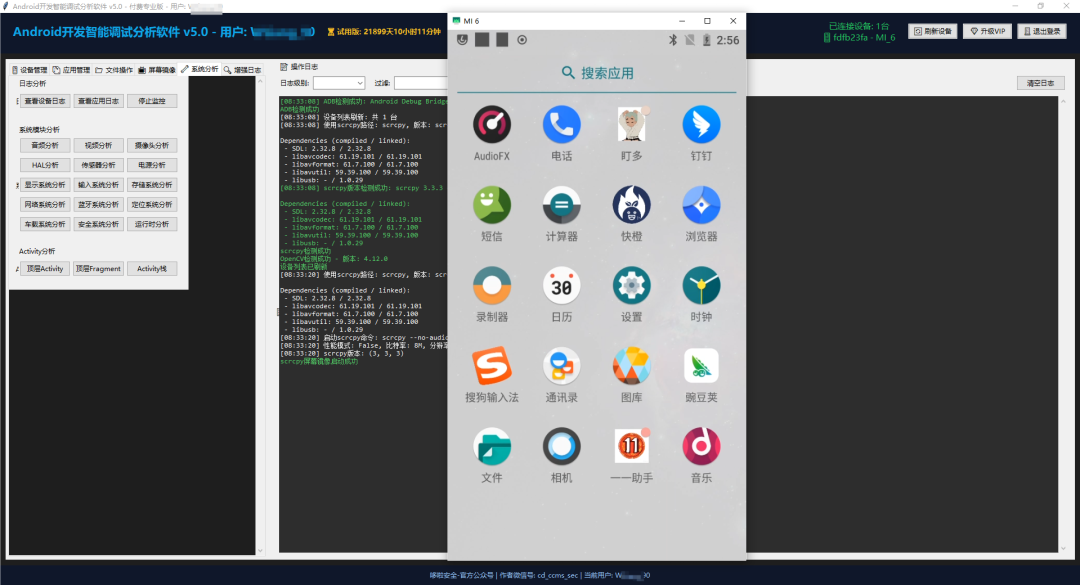Click the 试用版 trial countdown text
The image size is (1080, 585).
point(384,31)
